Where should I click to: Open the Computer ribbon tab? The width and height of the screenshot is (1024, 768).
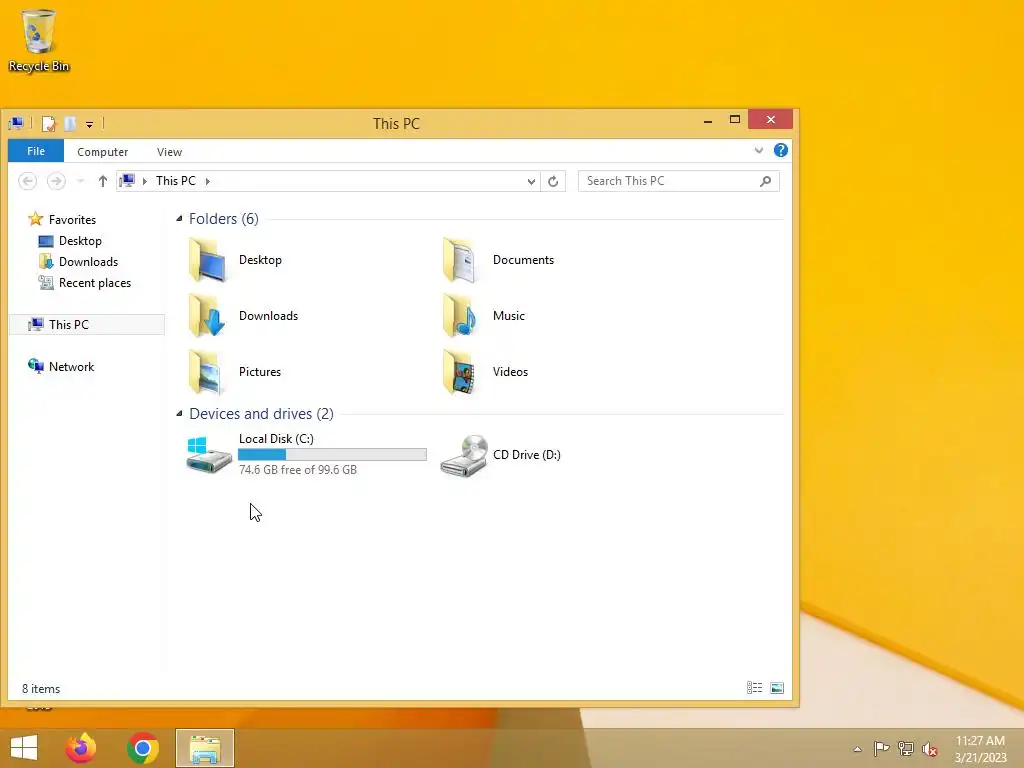(103, 152)
